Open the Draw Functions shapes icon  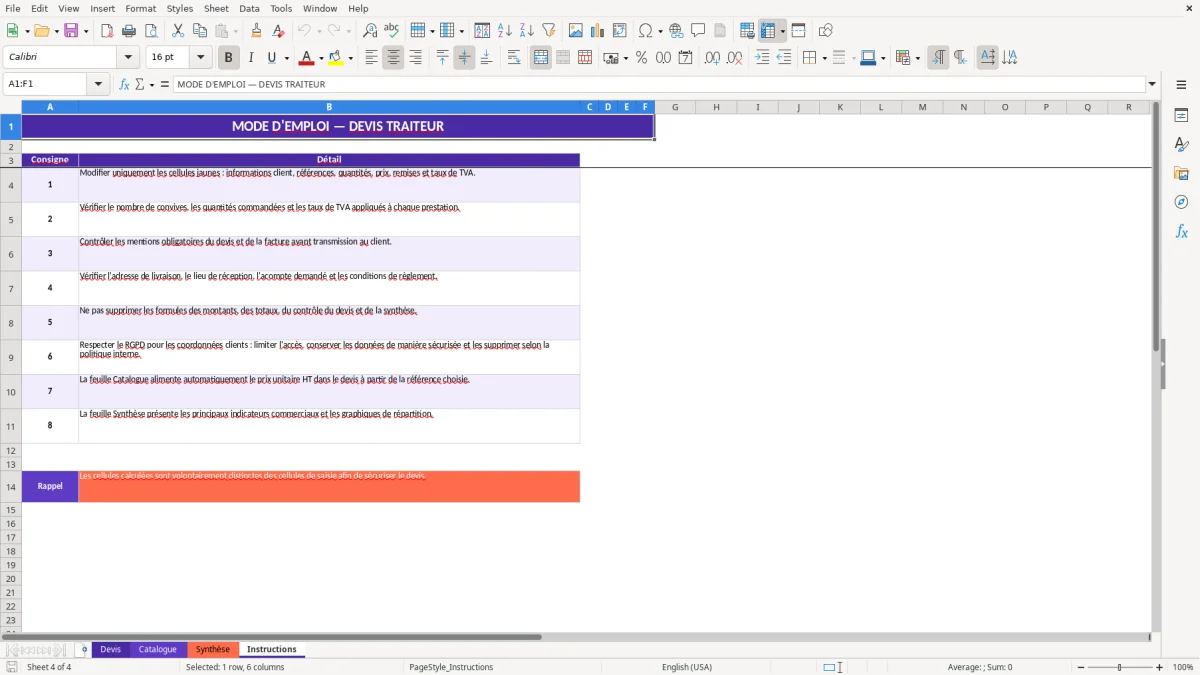826,31
